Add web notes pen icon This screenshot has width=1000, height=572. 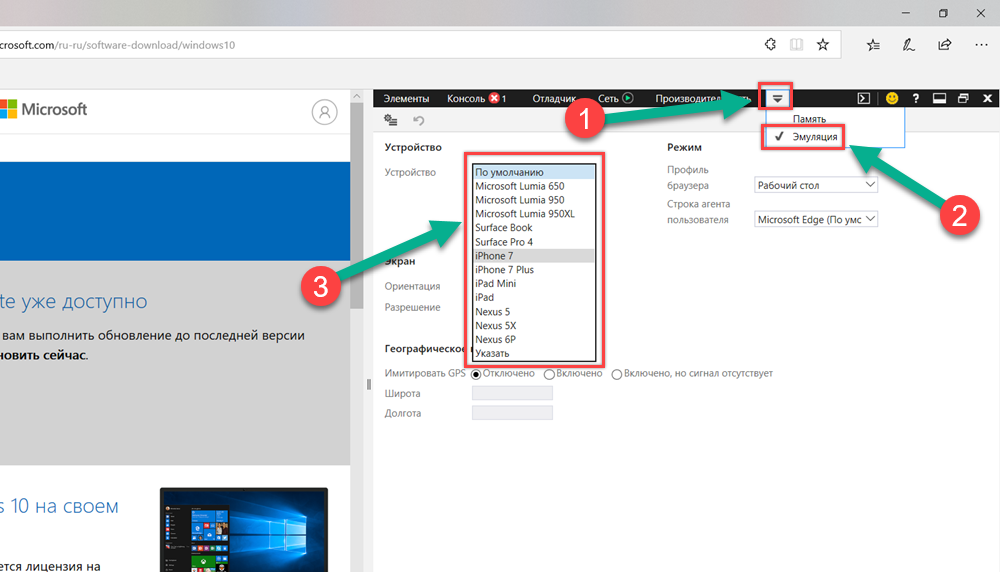point(909,45)
